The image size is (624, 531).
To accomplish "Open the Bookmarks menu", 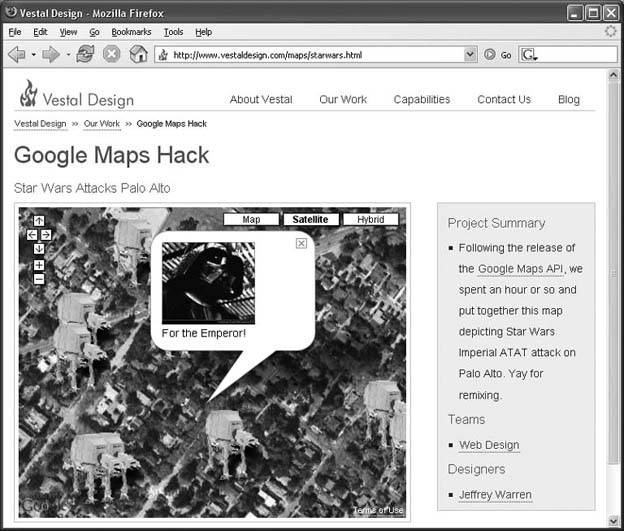I will pyautogui.click(x=130, y=32).
